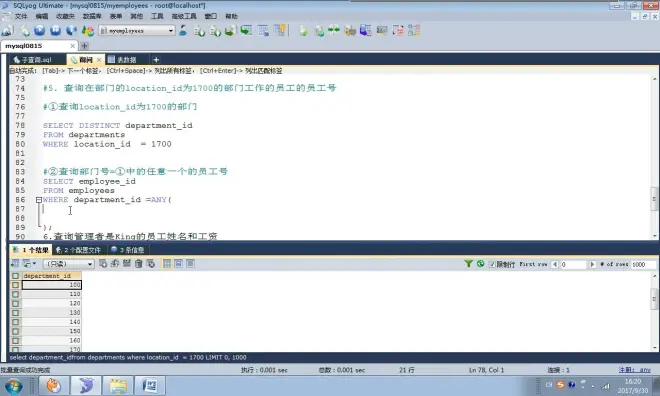Click the green filter funnel icon

(468, 264)
